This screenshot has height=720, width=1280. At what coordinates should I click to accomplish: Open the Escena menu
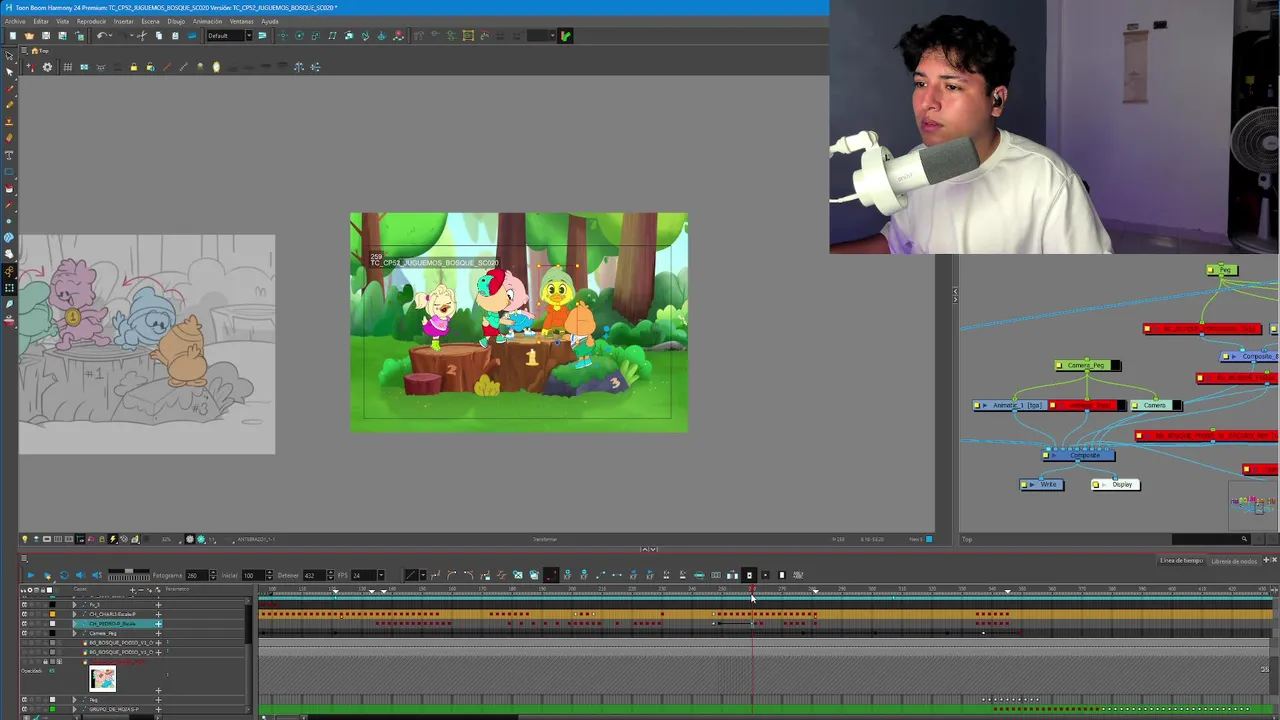click(150, 21)
